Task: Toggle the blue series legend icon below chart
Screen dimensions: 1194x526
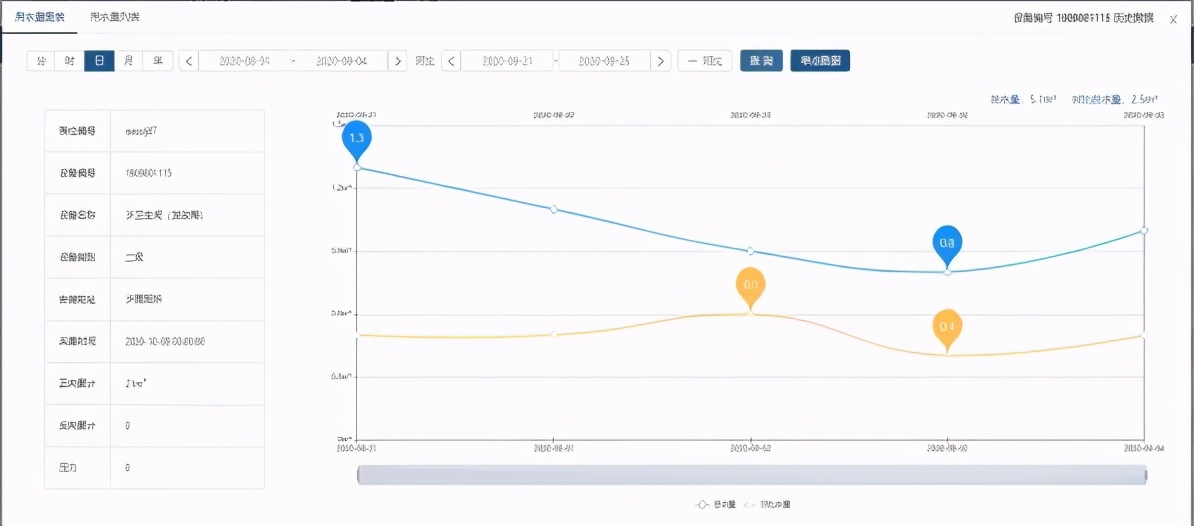Action: pyautogui.click(x=703, y=505)
